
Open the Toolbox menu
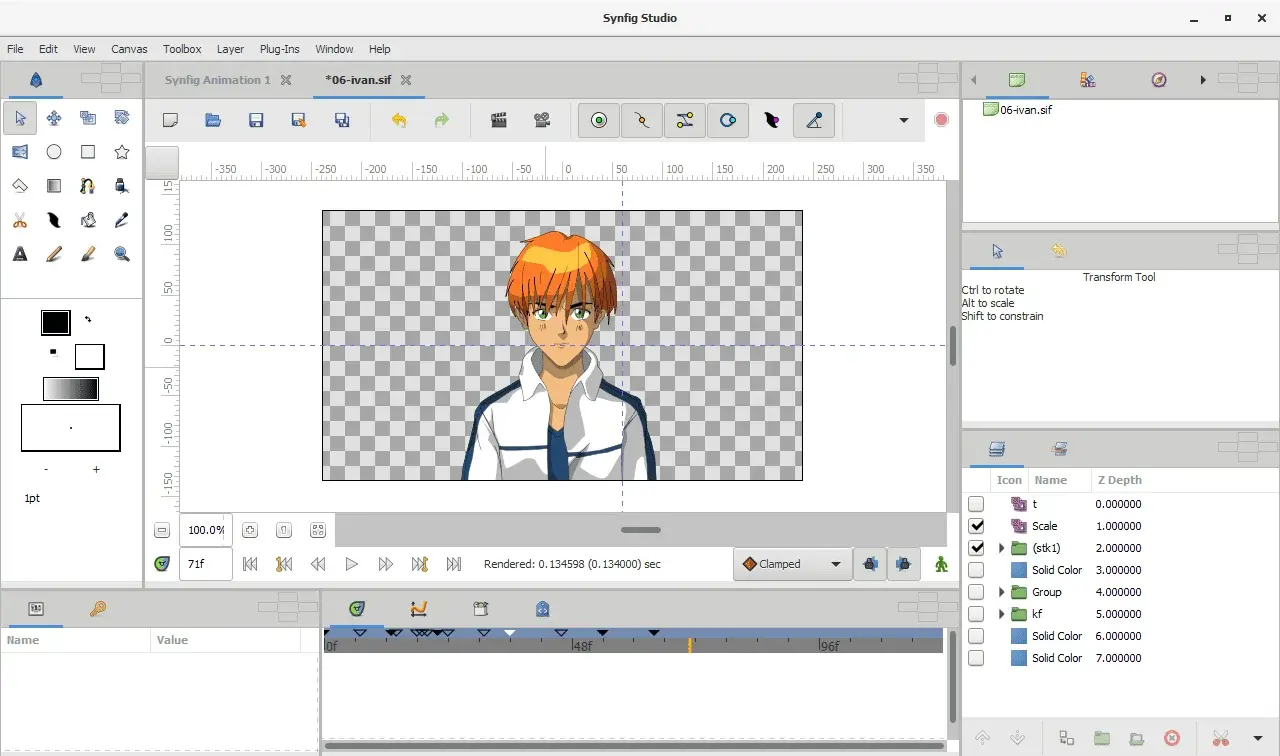click(182, 49)
